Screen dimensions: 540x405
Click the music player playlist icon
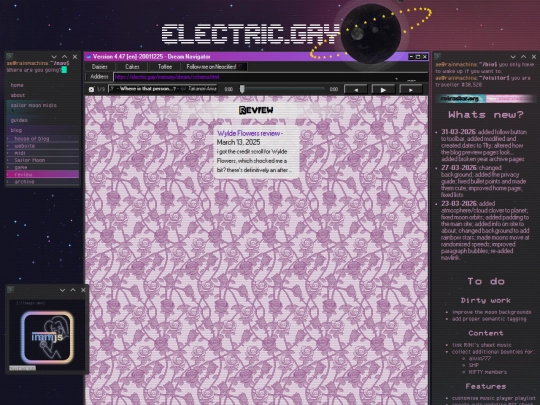point(91,89)
